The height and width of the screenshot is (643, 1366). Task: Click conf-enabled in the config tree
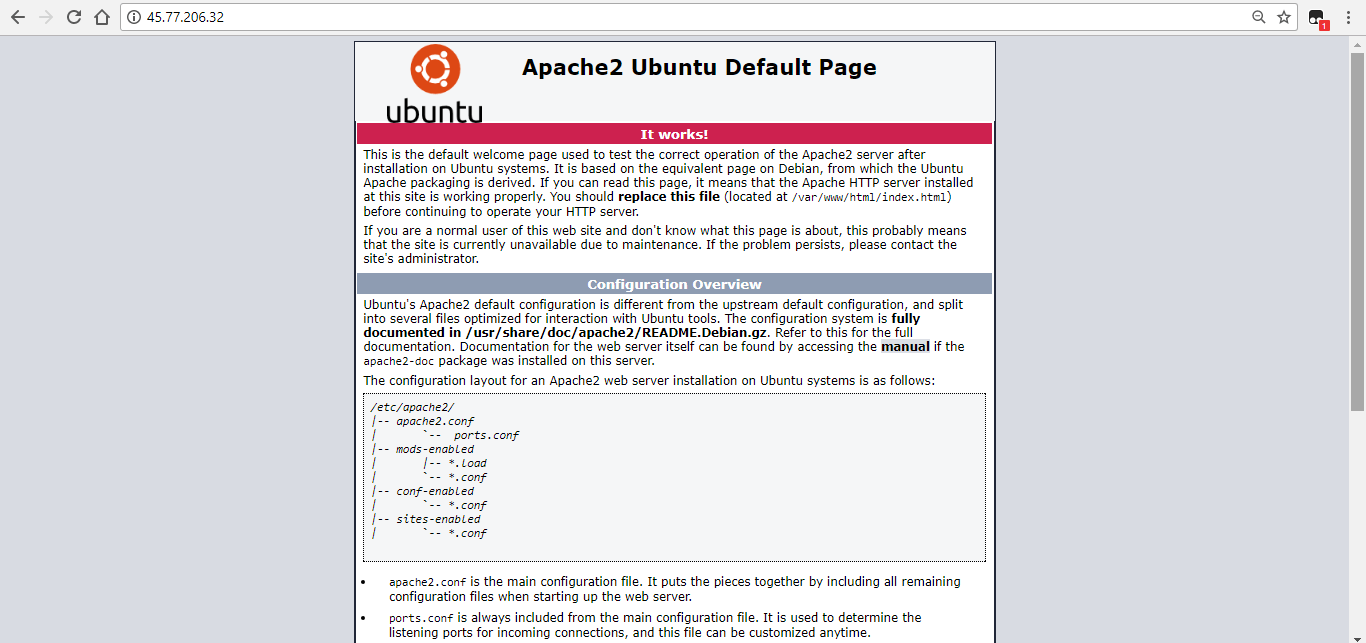coord(435,491)
